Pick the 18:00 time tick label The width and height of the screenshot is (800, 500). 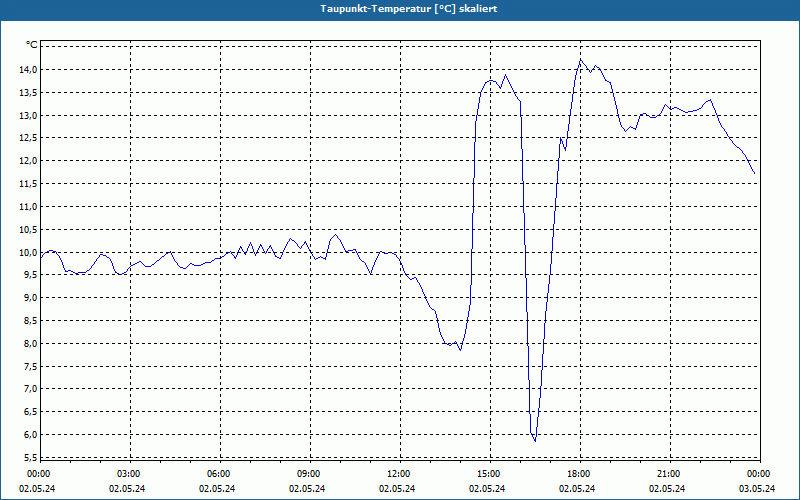pos(579,474)
